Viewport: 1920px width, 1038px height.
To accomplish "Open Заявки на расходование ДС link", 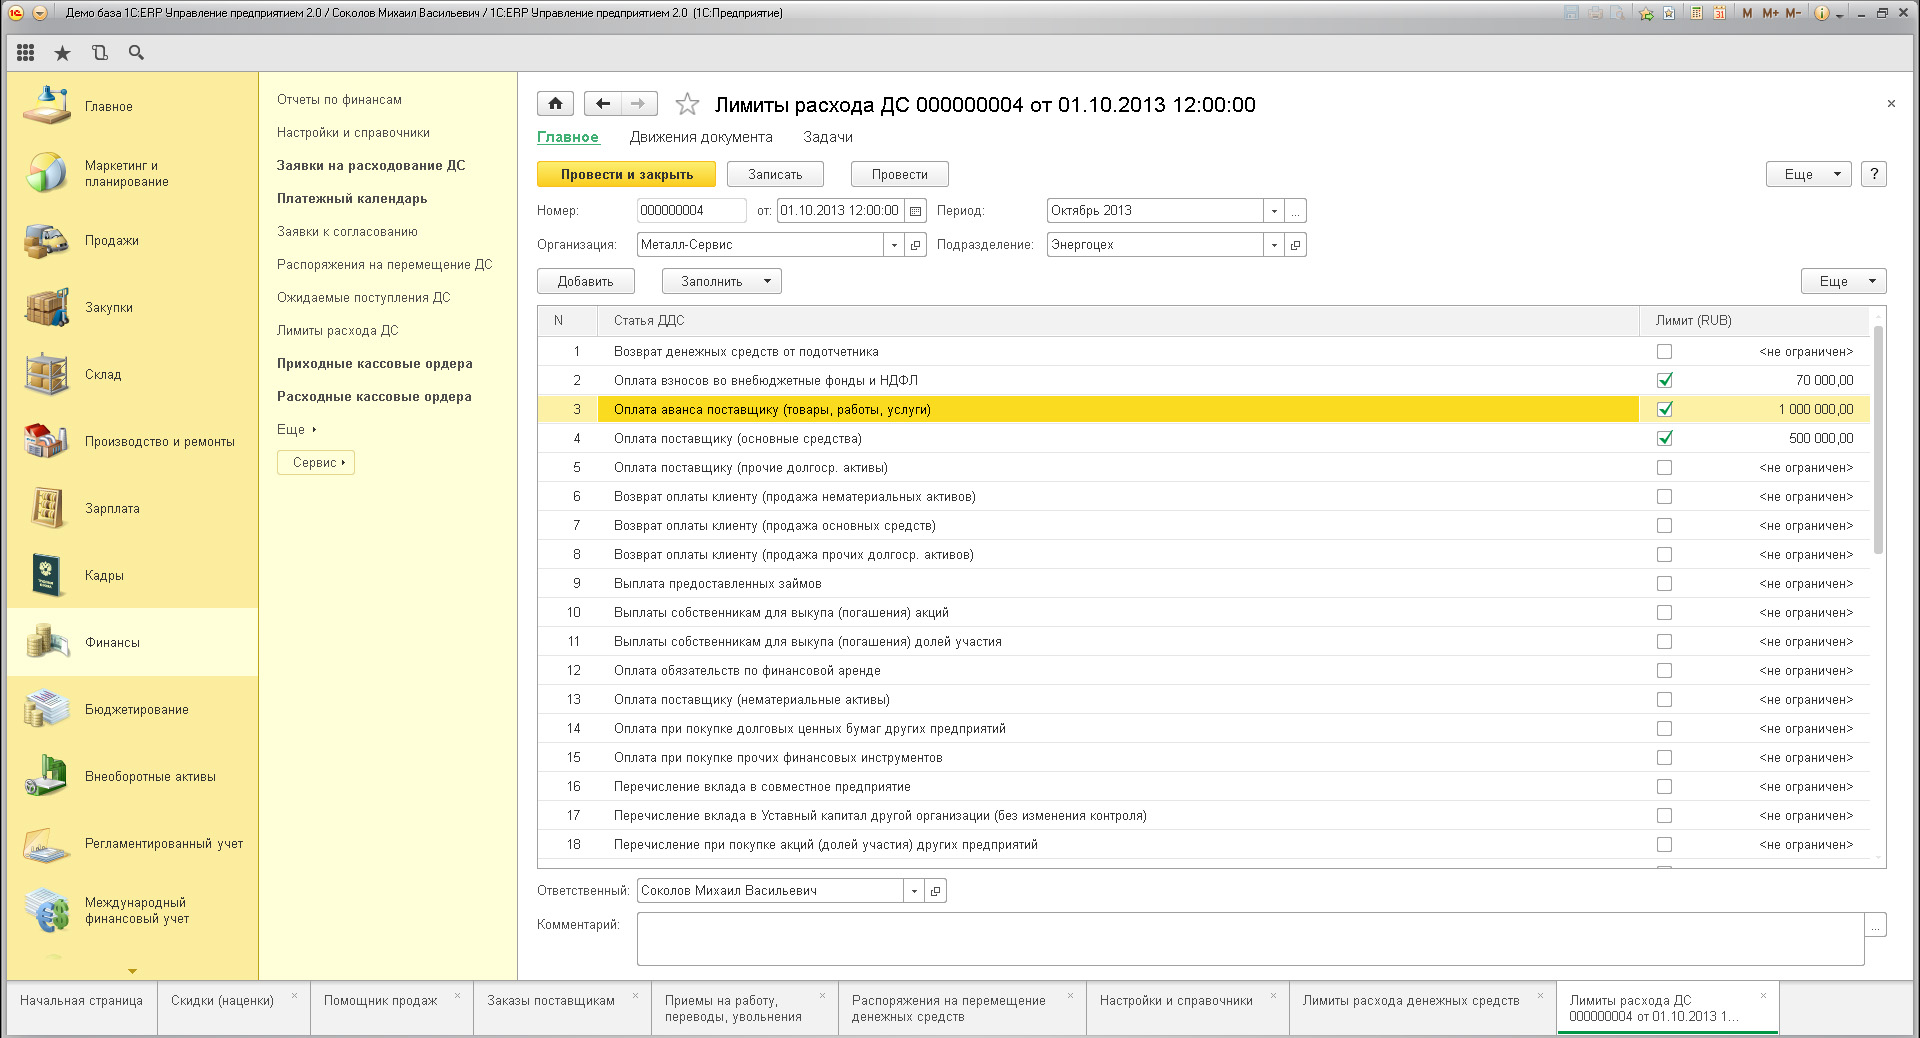I will pos(371,166).
